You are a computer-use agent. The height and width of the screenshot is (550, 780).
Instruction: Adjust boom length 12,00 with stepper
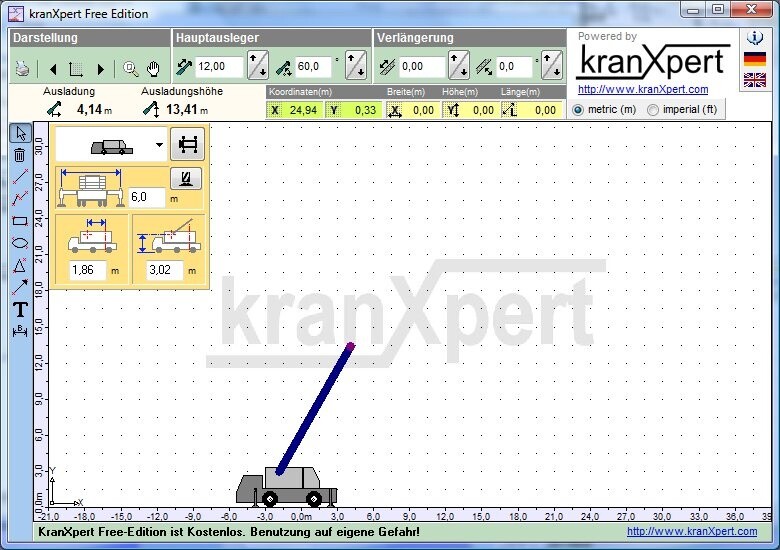click(258, 66)
